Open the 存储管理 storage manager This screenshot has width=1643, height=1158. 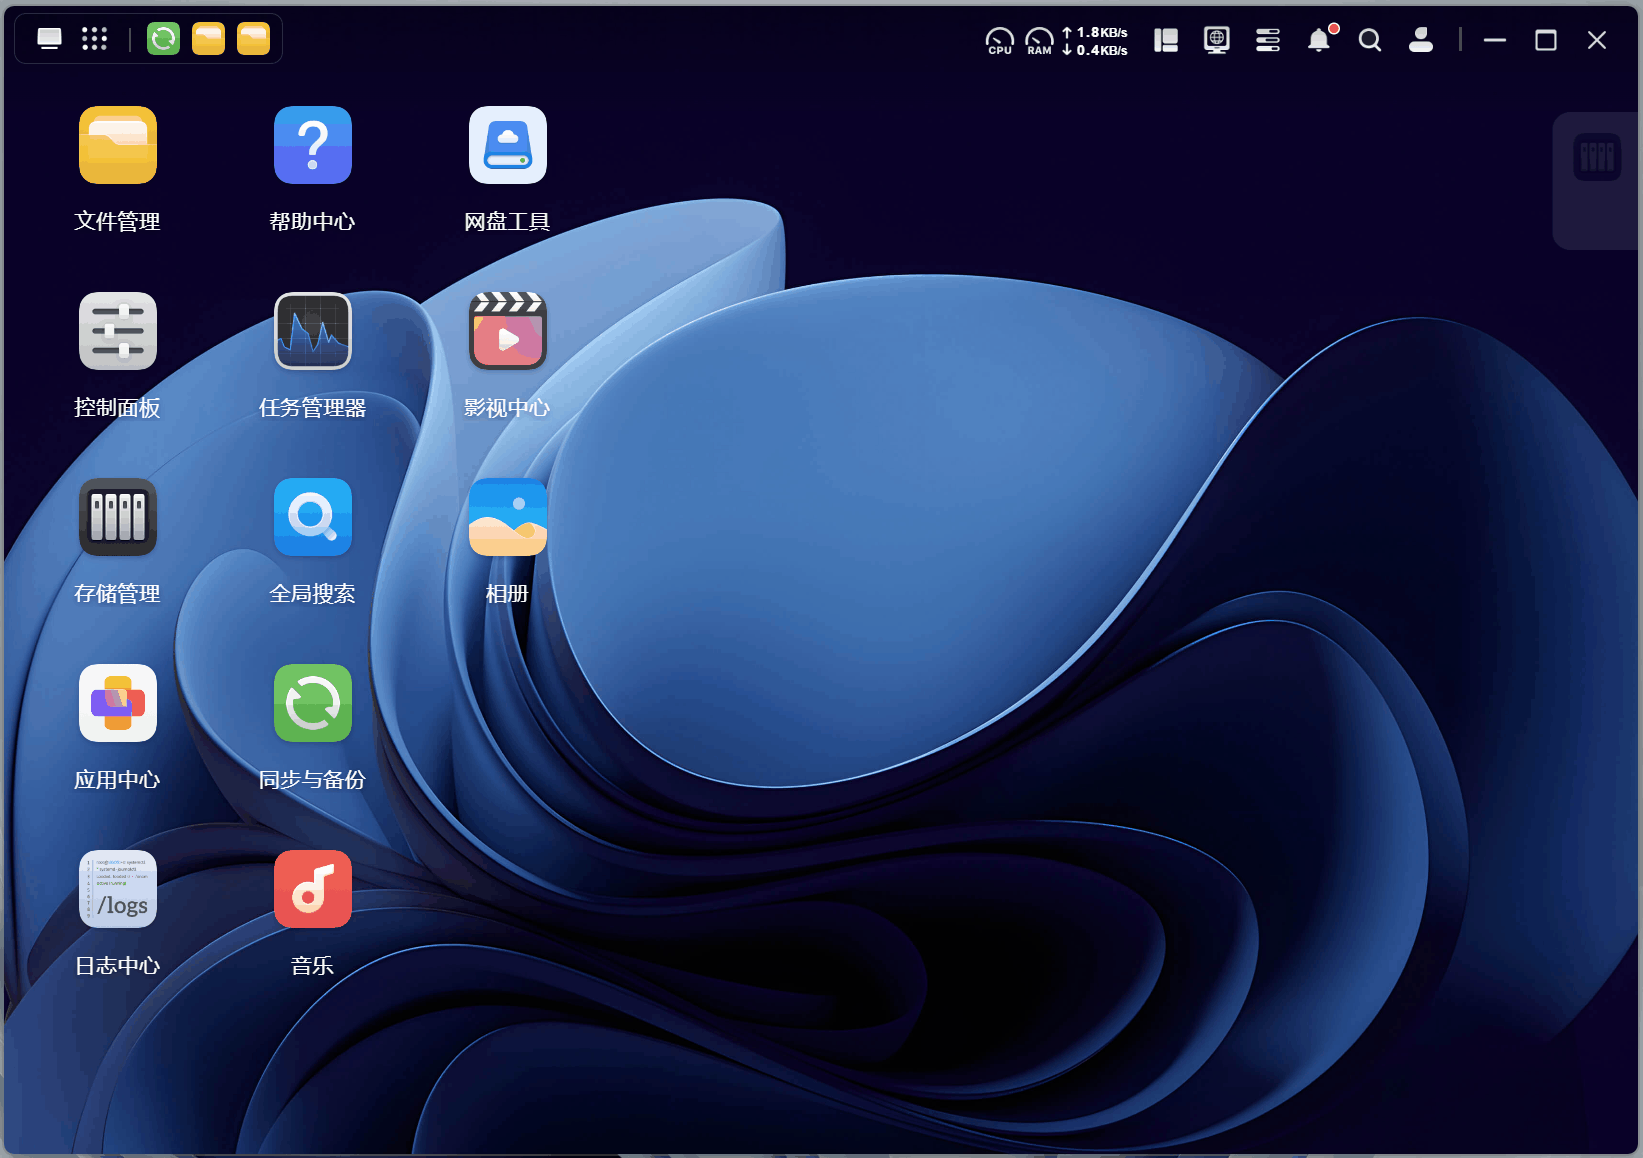pos(118,517)
